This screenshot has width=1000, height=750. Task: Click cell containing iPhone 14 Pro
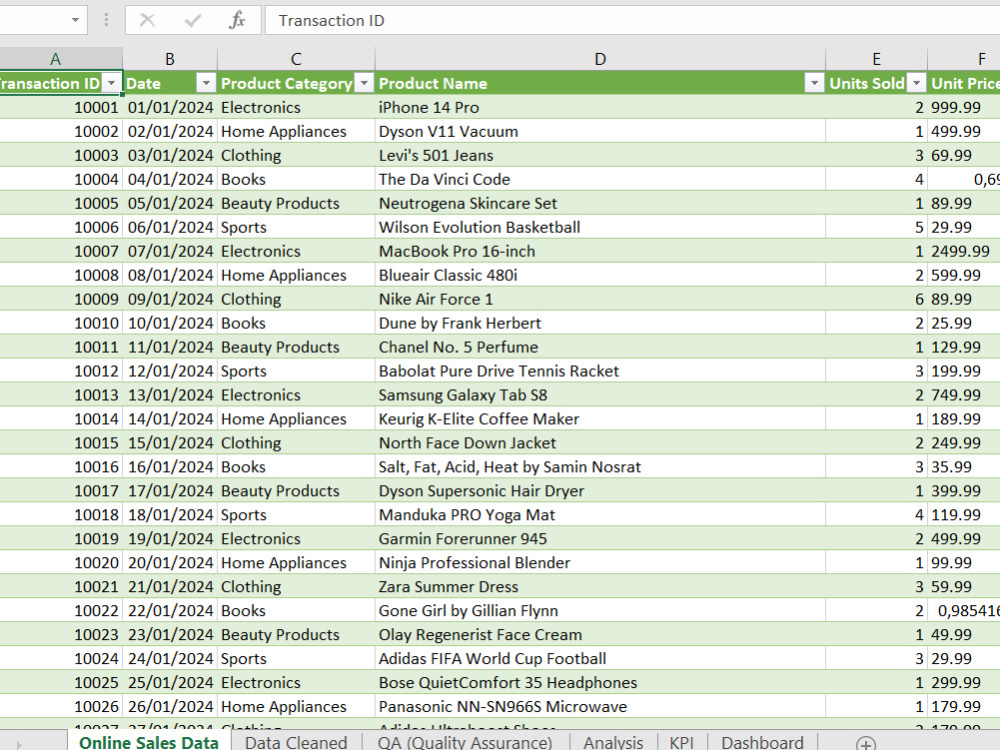point(600,107)
